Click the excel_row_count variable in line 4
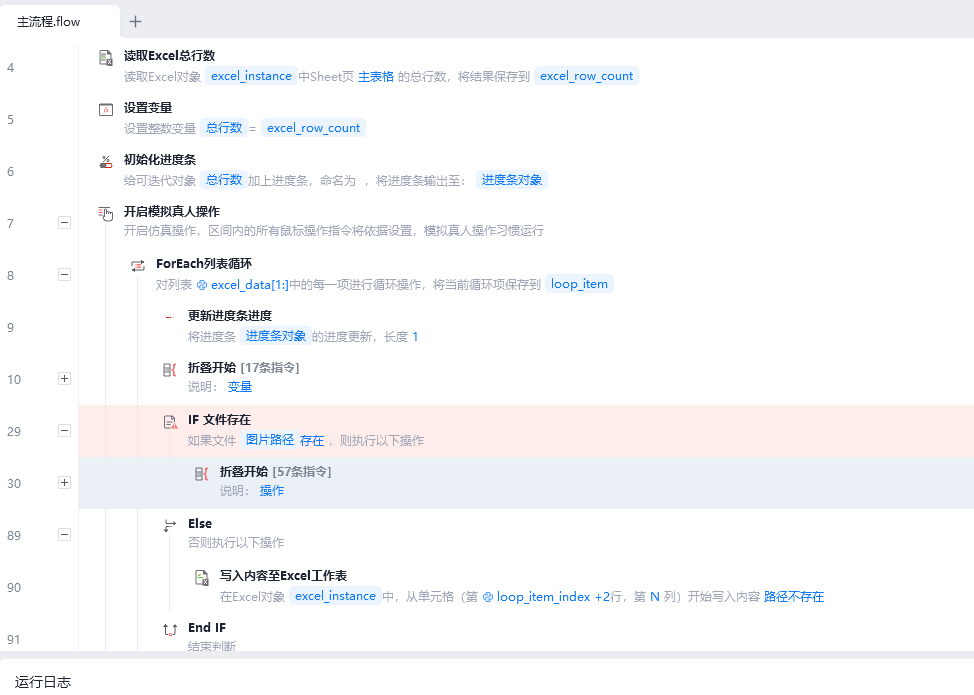The height and width of the screenshot is (695, 974). click(x=586, y=76)
